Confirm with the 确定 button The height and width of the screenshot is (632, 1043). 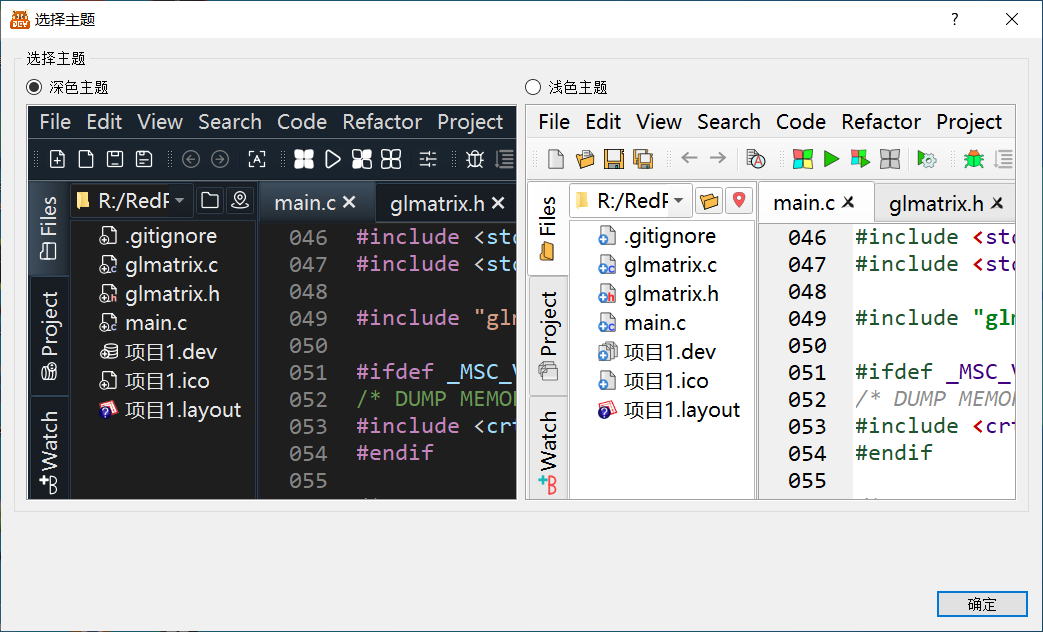pos(982,604)
